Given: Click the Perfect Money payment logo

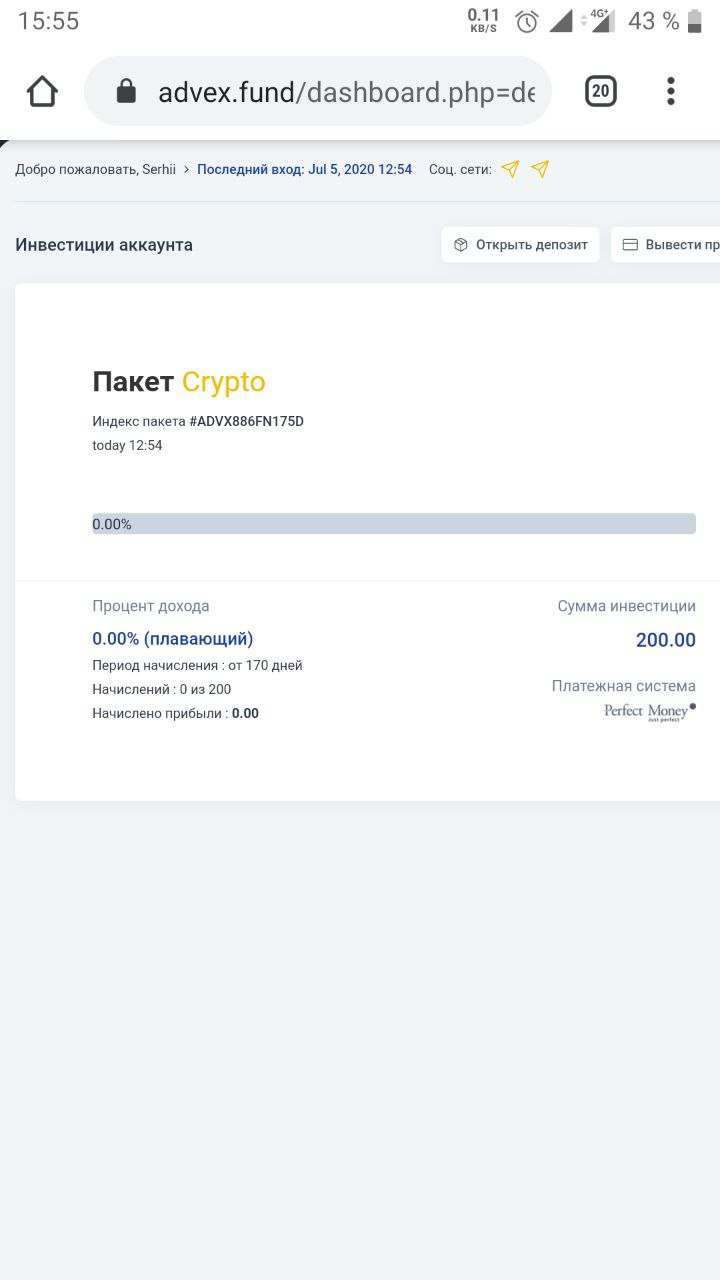Looking at the screenshot, I should point(649,712).
